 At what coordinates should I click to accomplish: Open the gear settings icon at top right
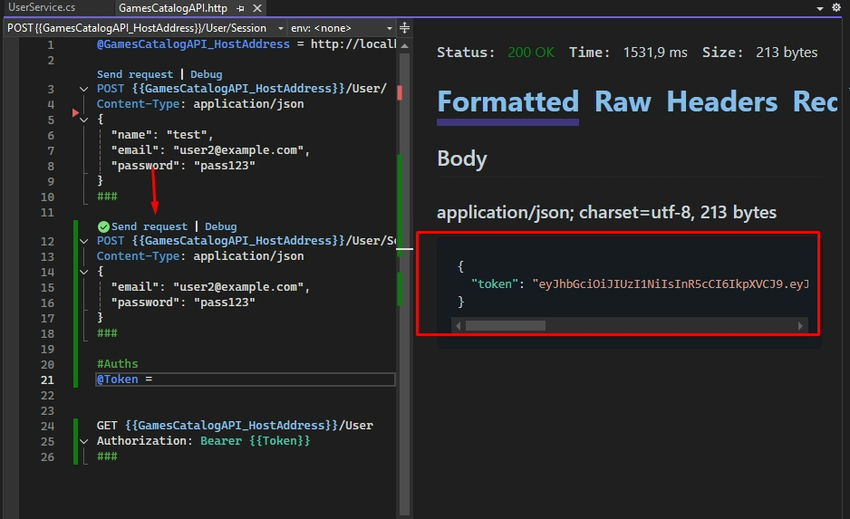(x=836, y=8)
